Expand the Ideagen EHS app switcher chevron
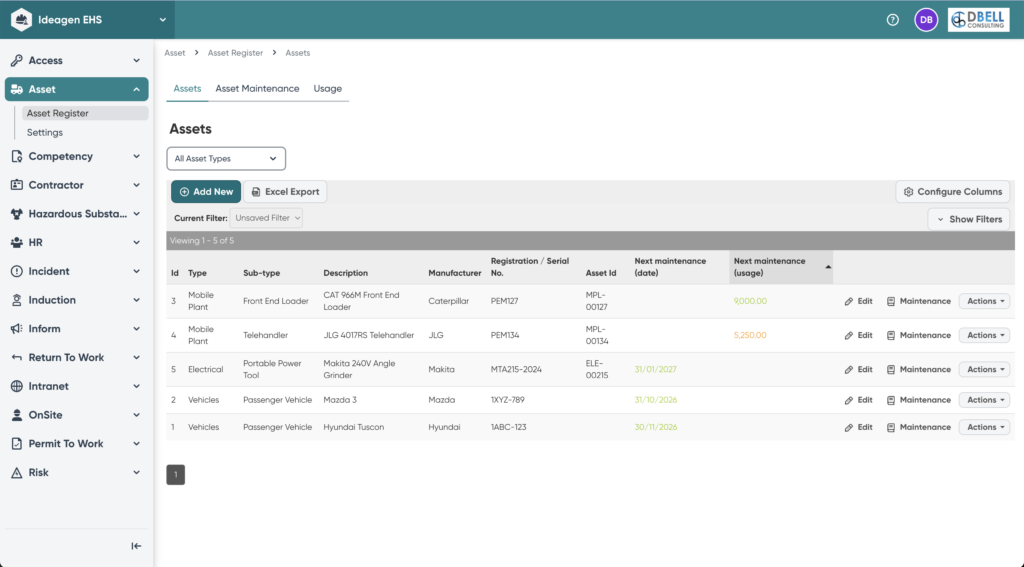This screenshot has width=1024, height=567. (163, 20)
